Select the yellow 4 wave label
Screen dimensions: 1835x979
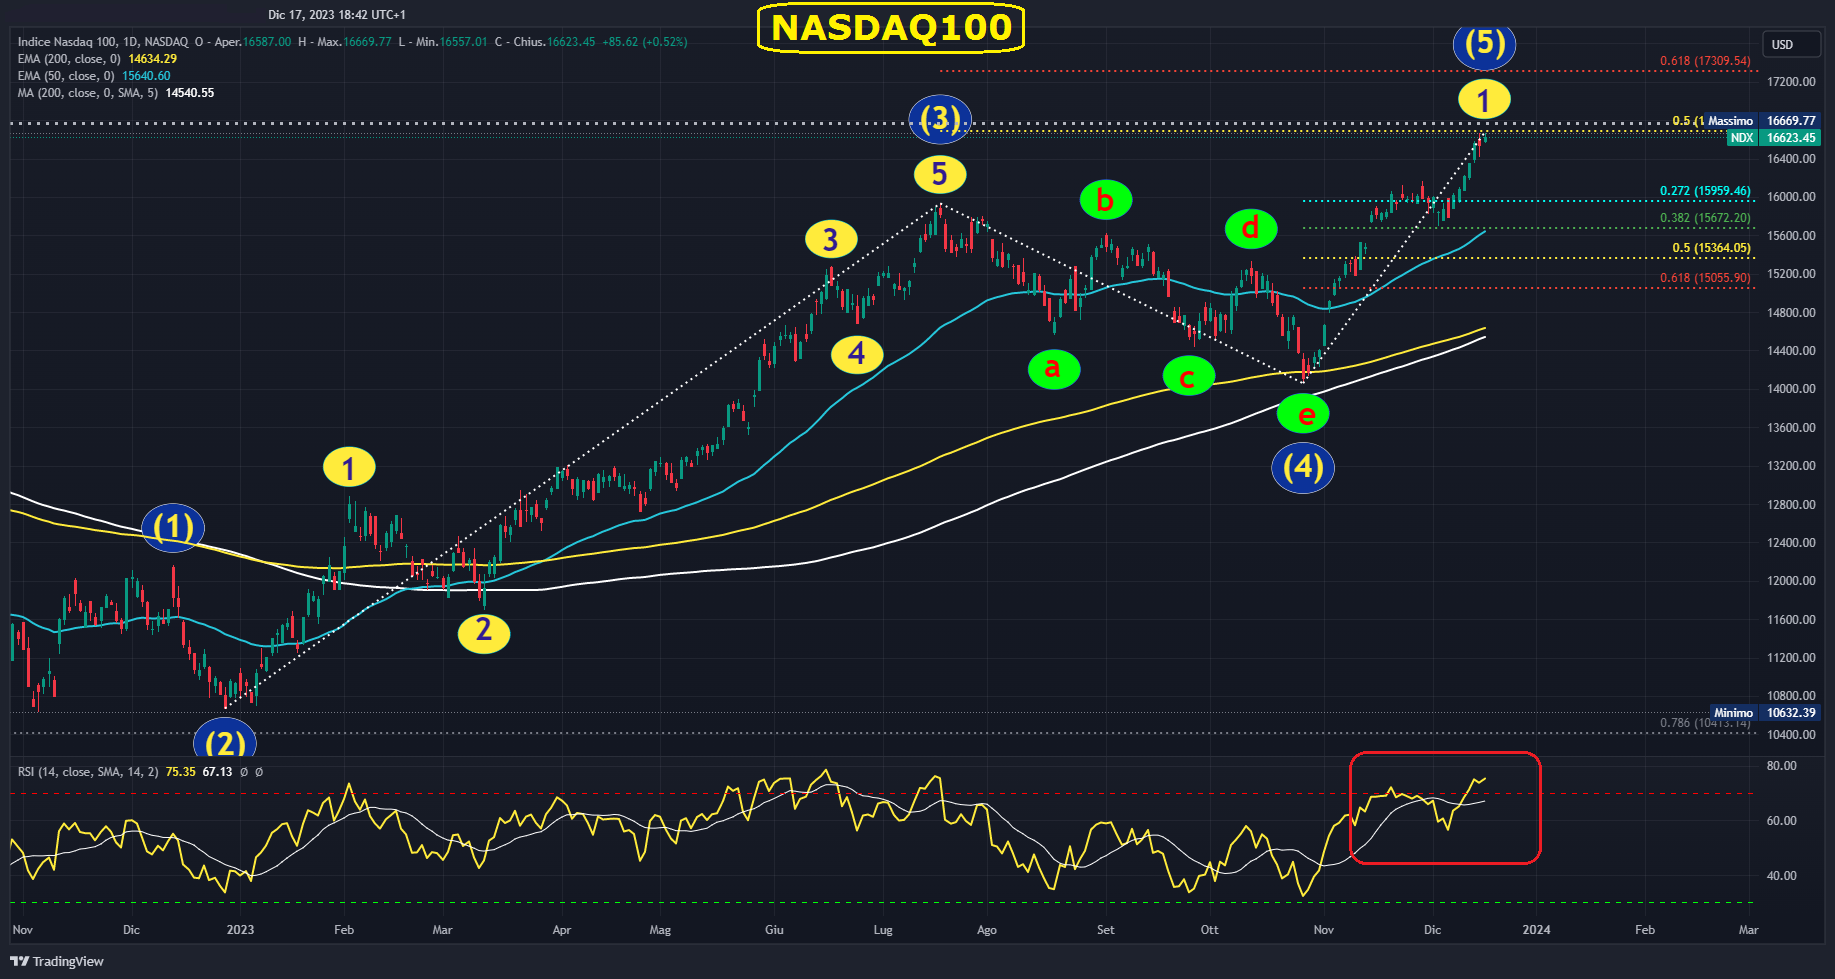click(x=857, y=354)
